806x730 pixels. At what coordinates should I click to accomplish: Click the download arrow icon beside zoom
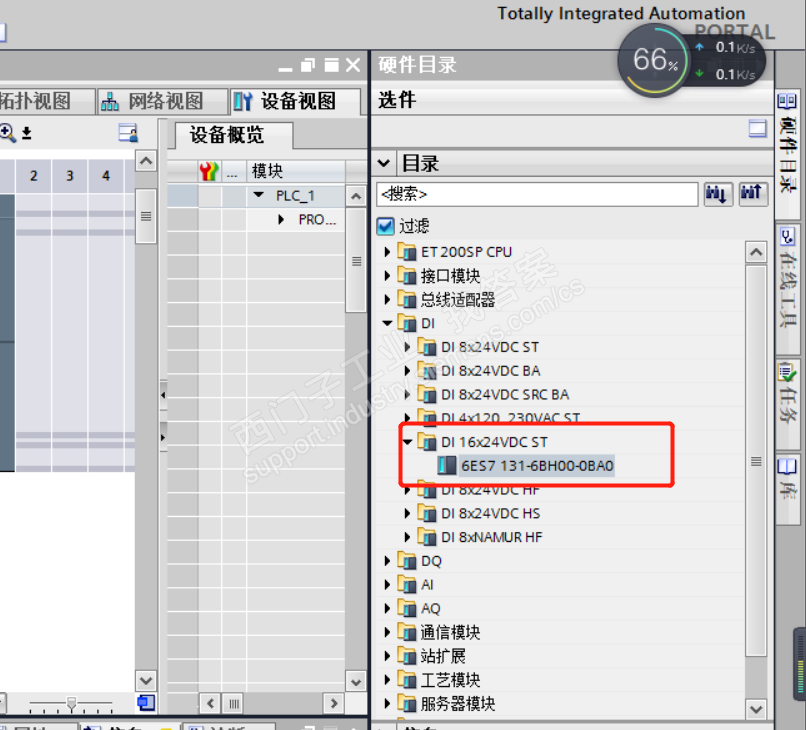[x=27, y=133]
